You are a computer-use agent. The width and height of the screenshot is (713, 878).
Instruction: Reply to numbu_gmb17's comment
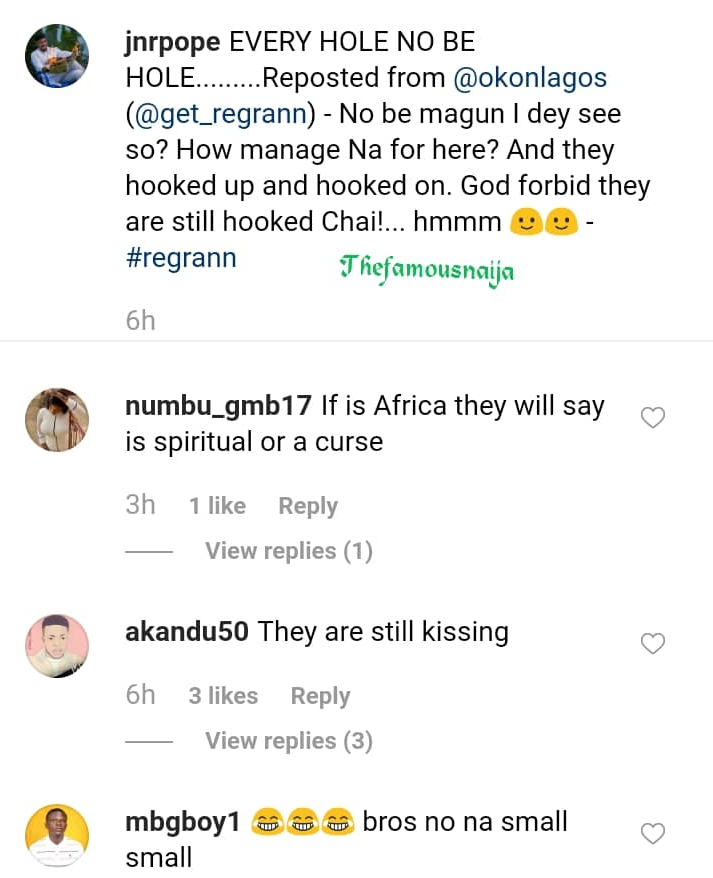[308, 506]
